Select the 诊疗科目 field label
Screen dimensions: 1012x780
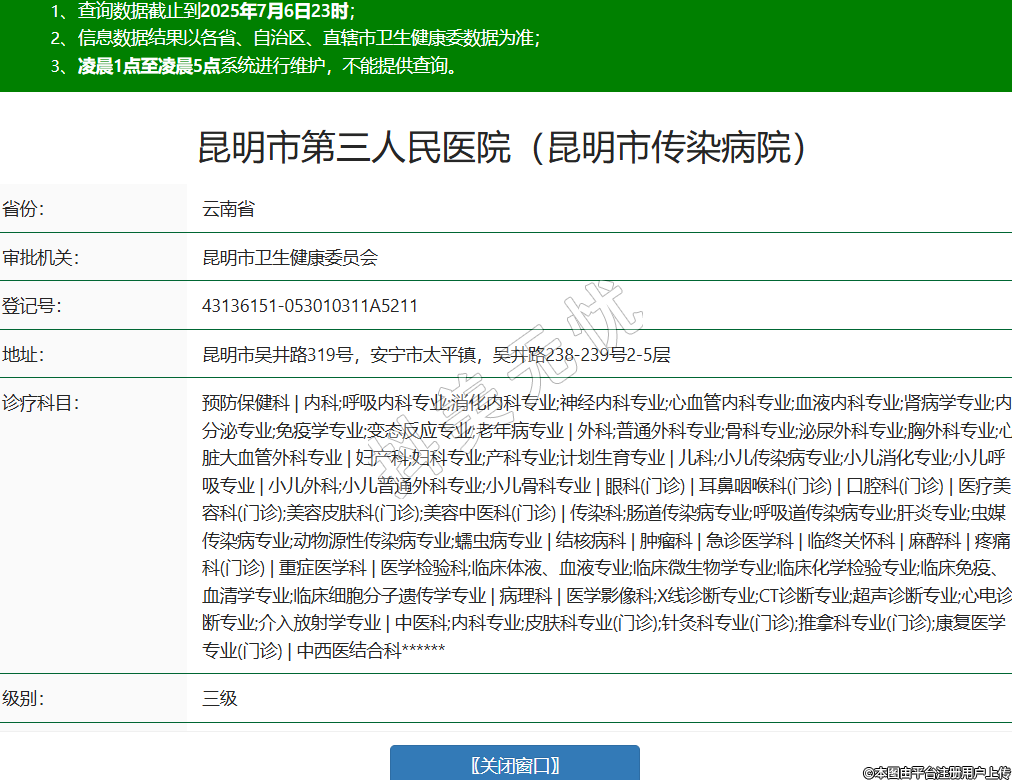pos(40,403)
